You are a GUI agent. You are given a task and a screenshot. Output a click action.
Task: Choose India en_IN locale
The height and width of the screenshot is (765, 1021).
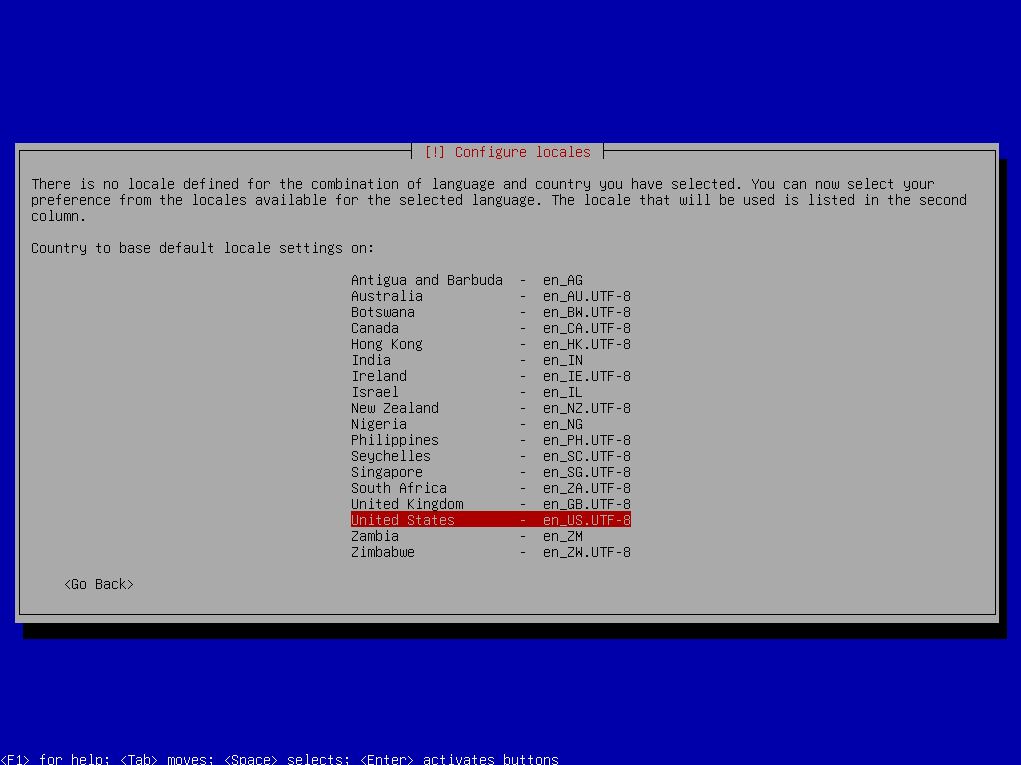(491, 360)
